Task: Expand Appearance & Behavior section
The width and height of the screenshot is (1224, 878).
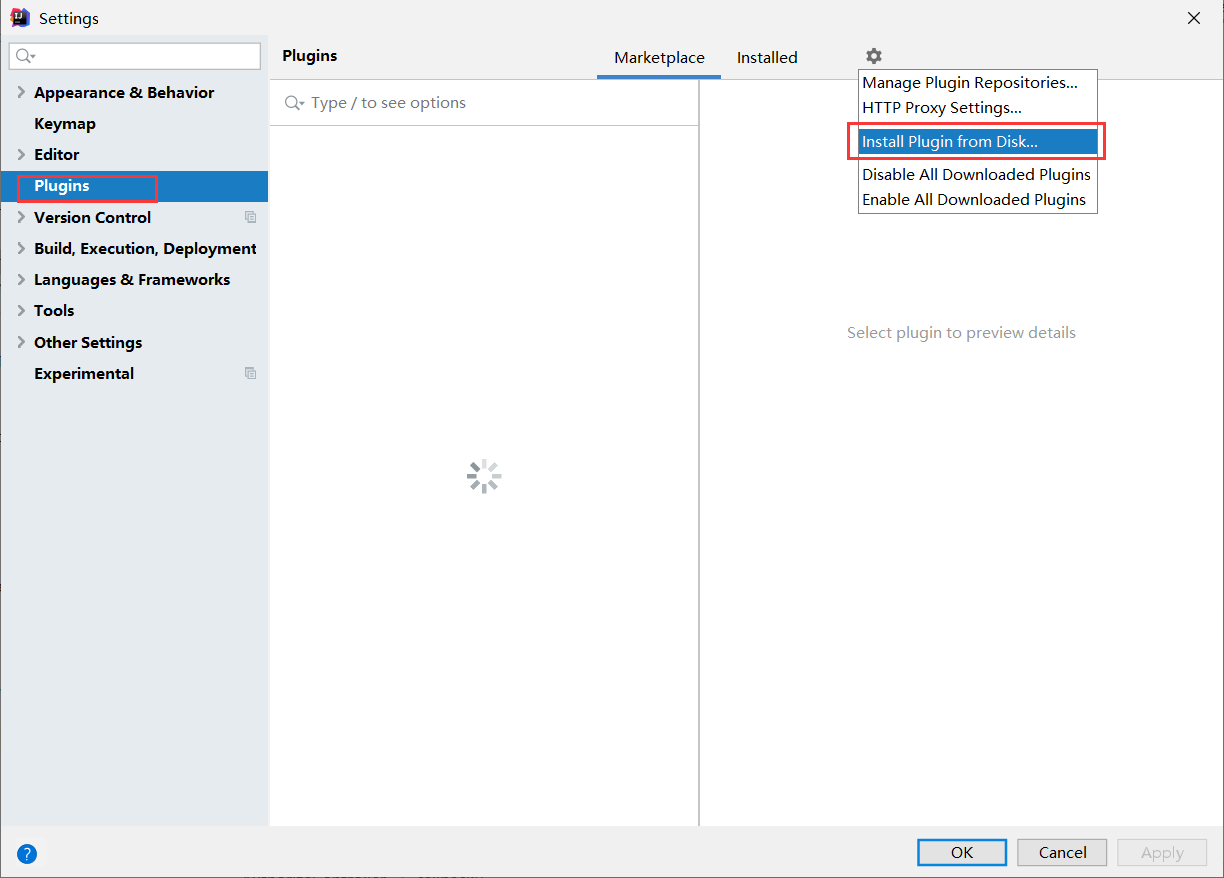Action: 22,92
